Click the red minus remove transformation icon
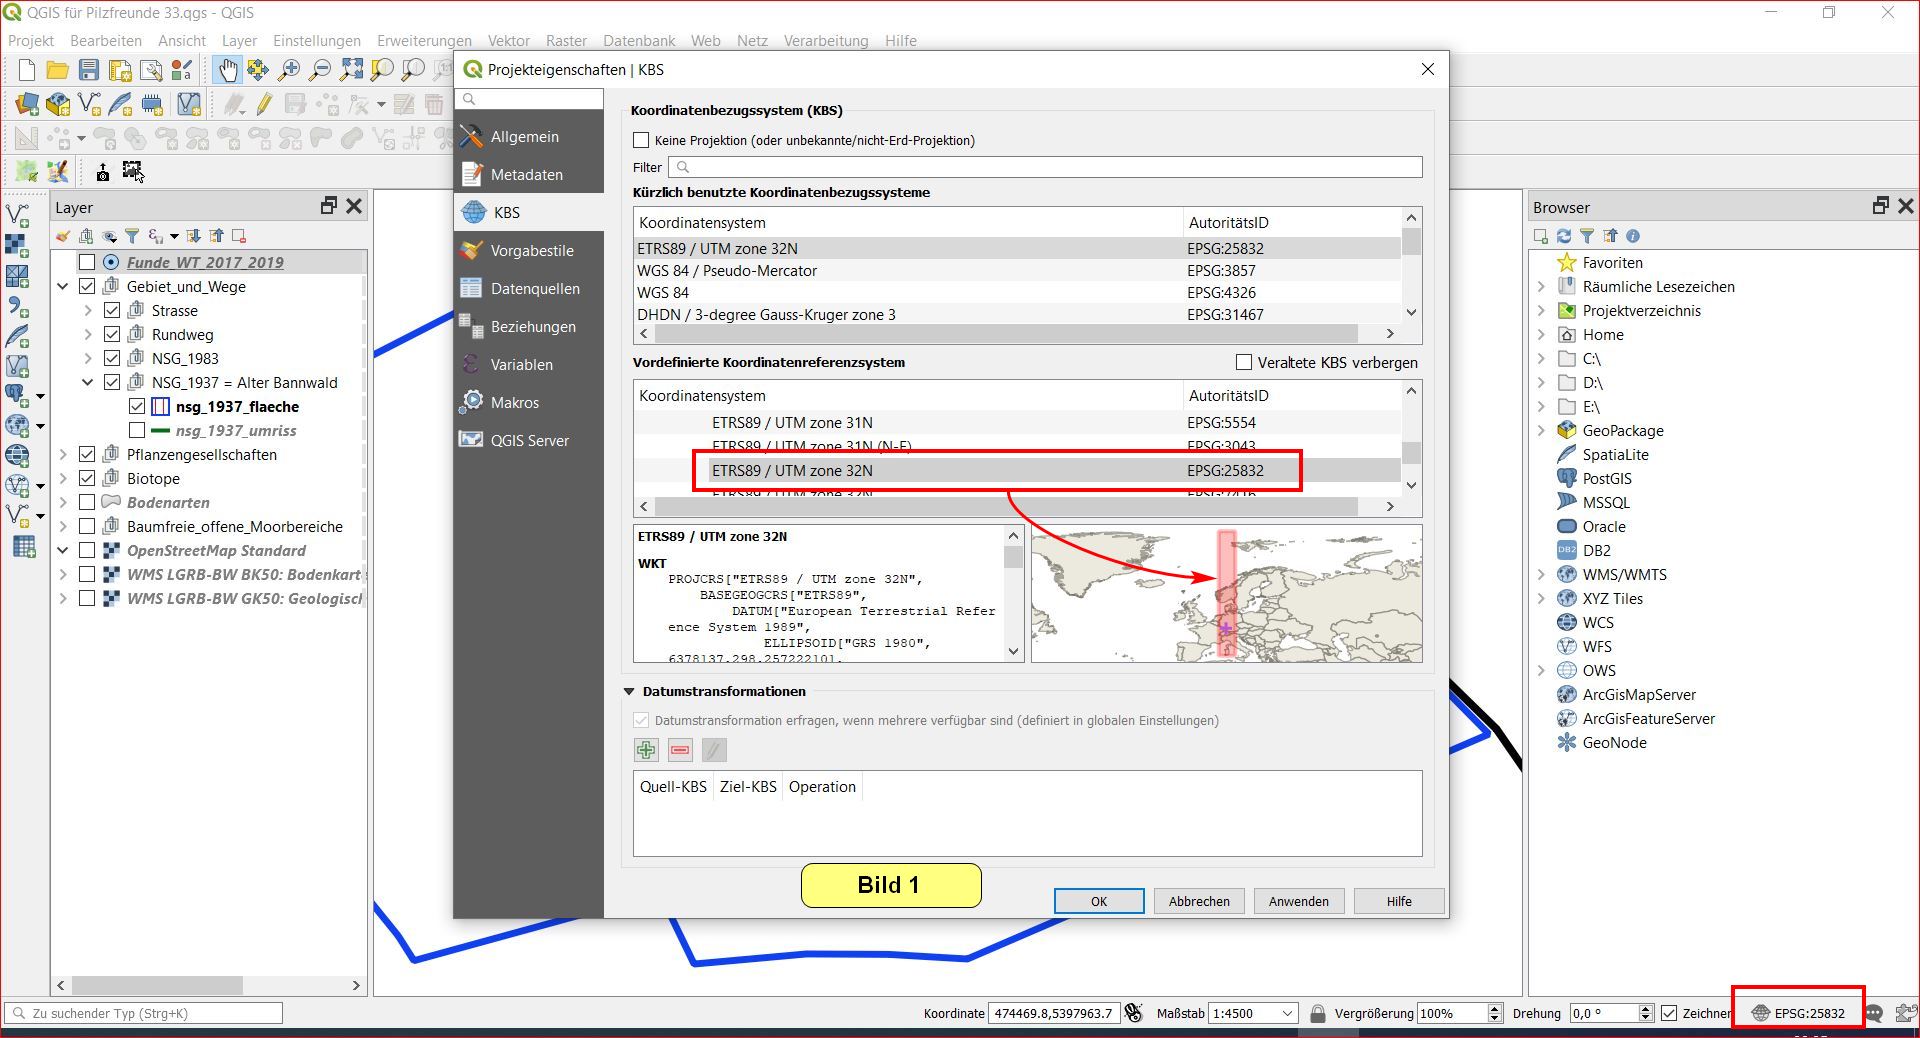1920x1038 pixels. [x=680, y=750]
